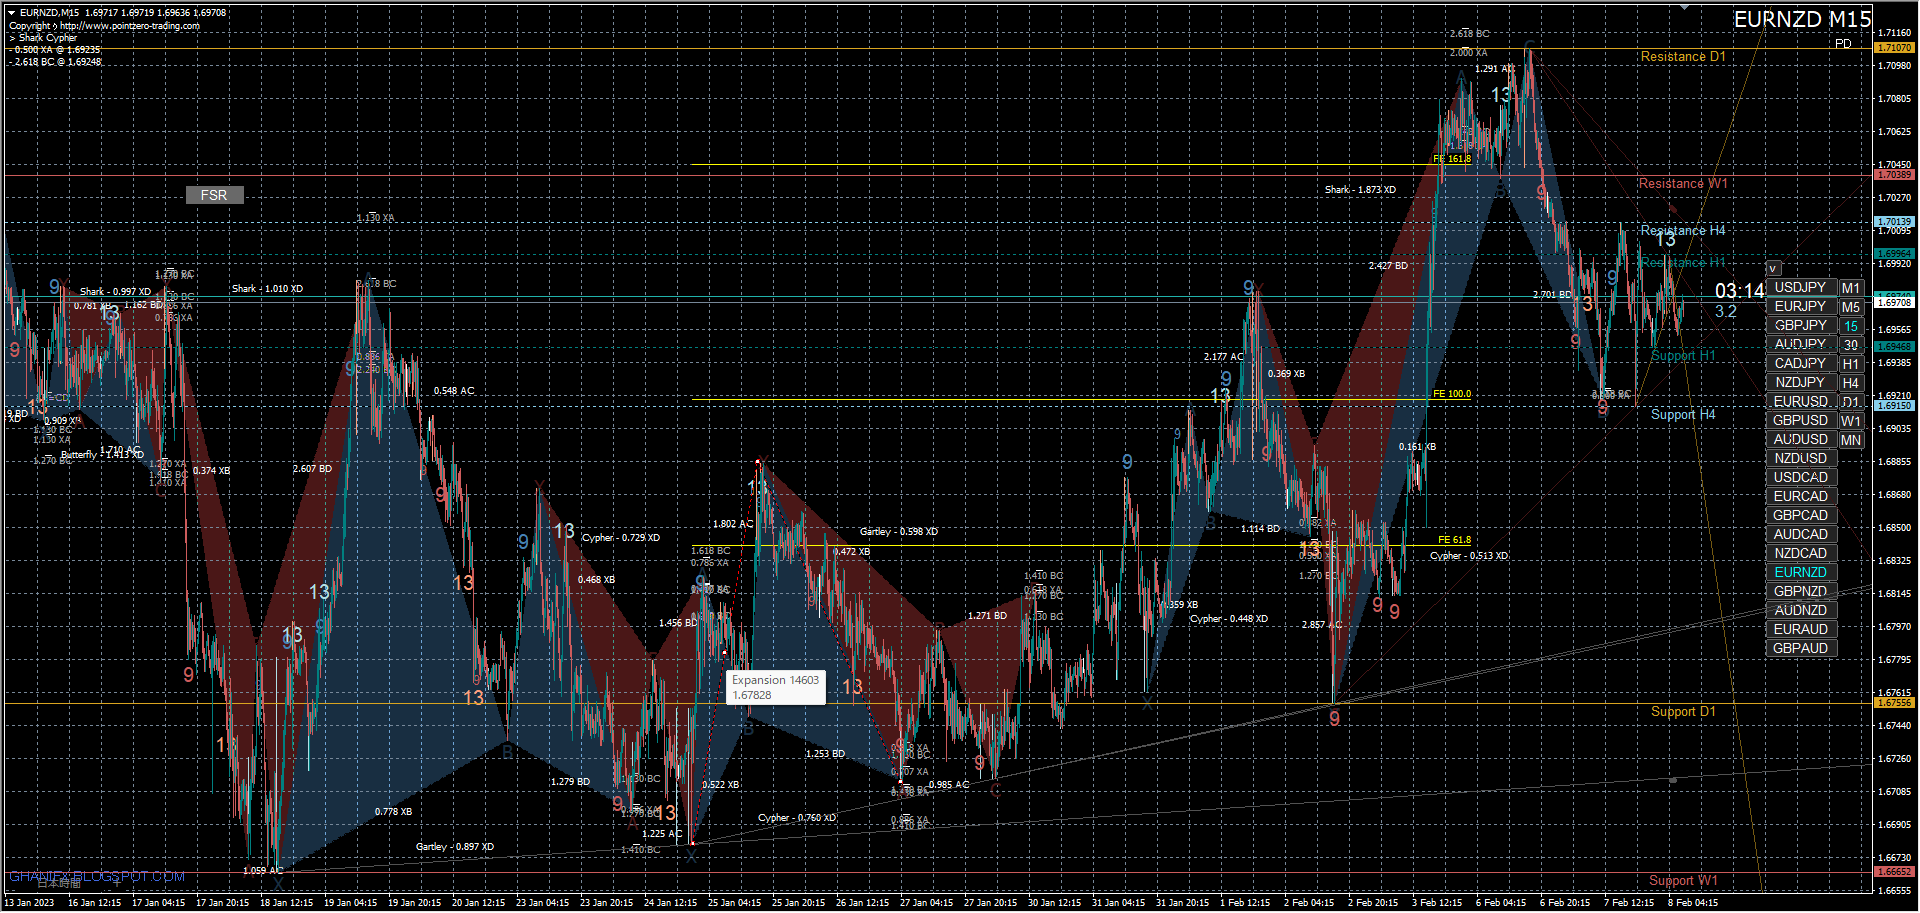Select the highlighted EURNZD symbol button
Screen dimensions: 1920x913
1800,573
